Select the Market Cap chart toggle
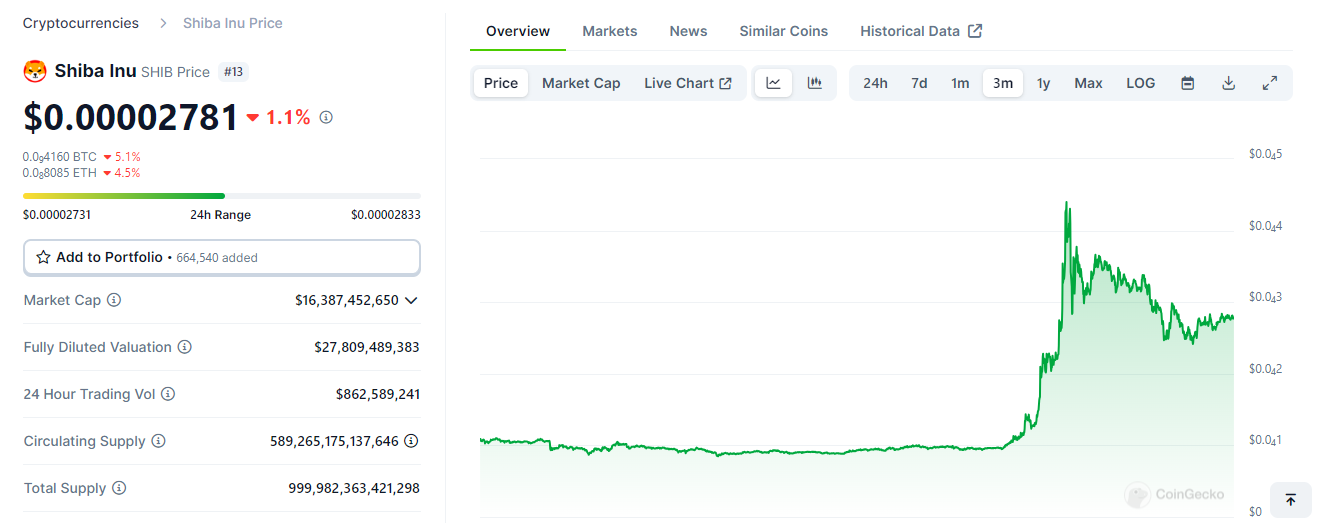 pyautogui.click(x=581, y=83)
